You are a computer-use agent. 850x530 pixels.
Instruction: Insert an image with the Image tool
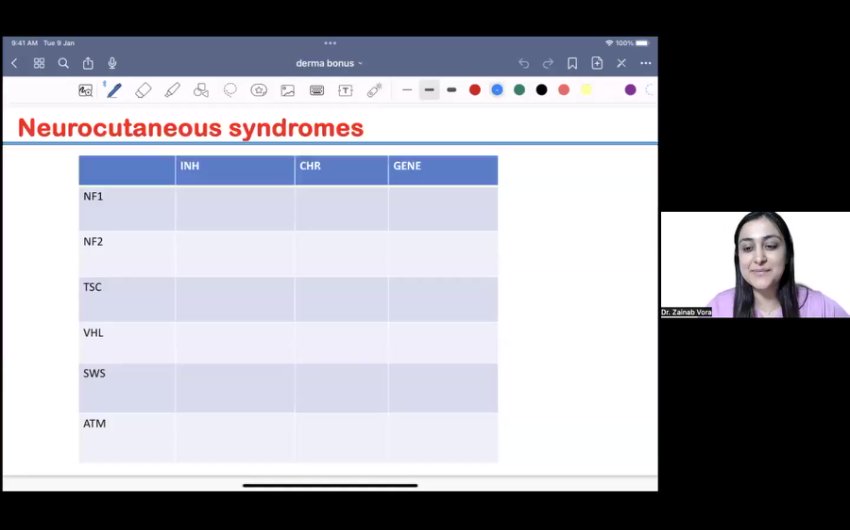[x=288, y=90]
